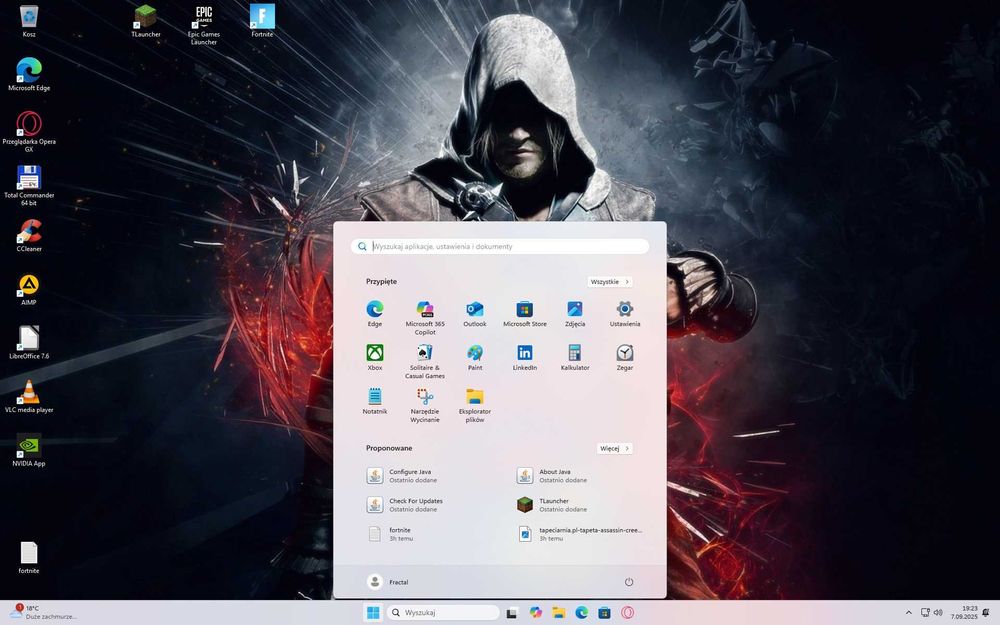
Task: Open the Fractal user account menu
Action: click(388, 582)
